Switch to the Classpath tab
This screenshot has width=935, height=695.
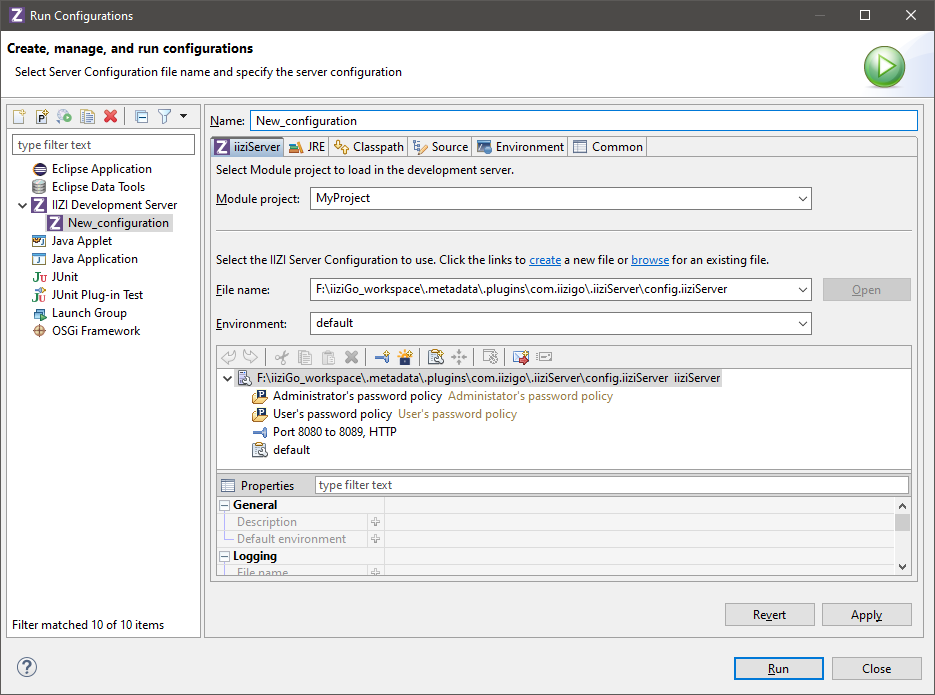[x=369, y=147]
